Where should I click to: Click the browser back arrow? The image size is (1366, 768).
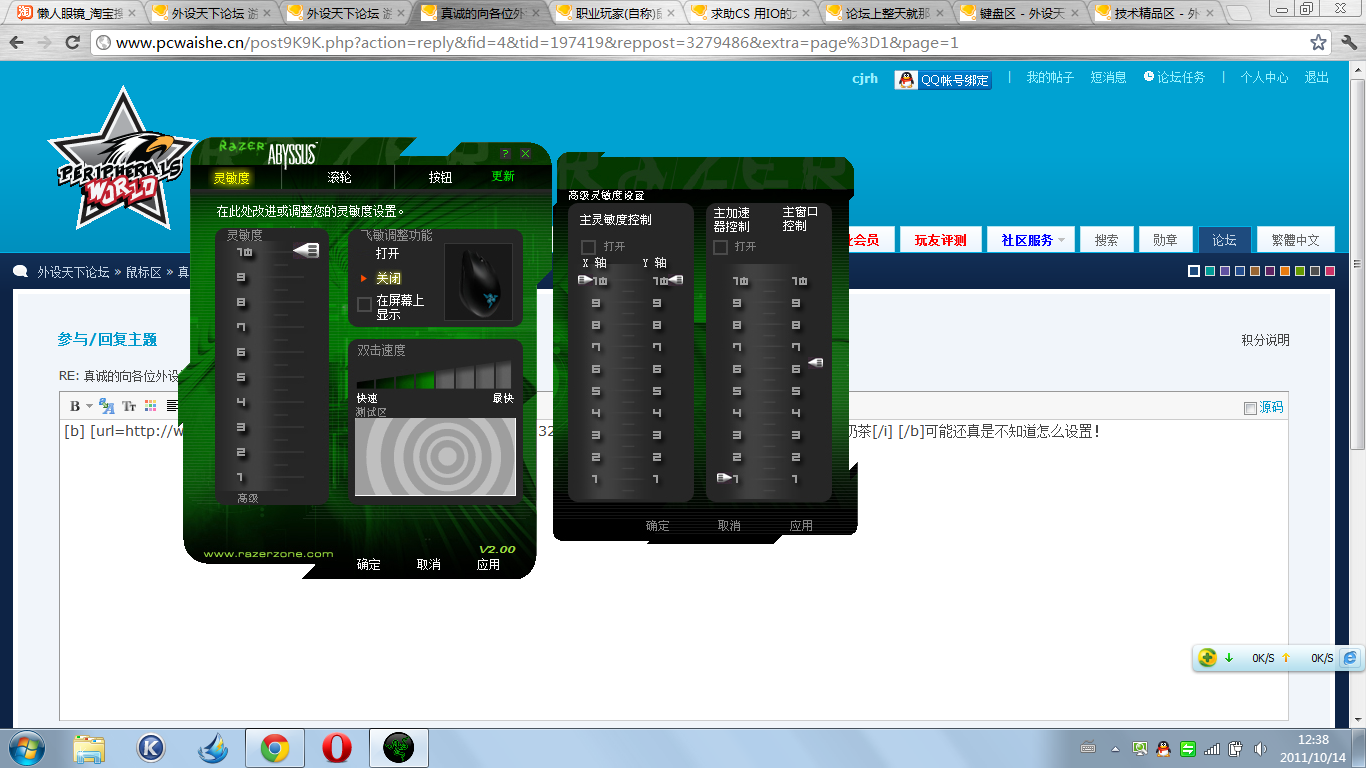[x=18, y=43]
